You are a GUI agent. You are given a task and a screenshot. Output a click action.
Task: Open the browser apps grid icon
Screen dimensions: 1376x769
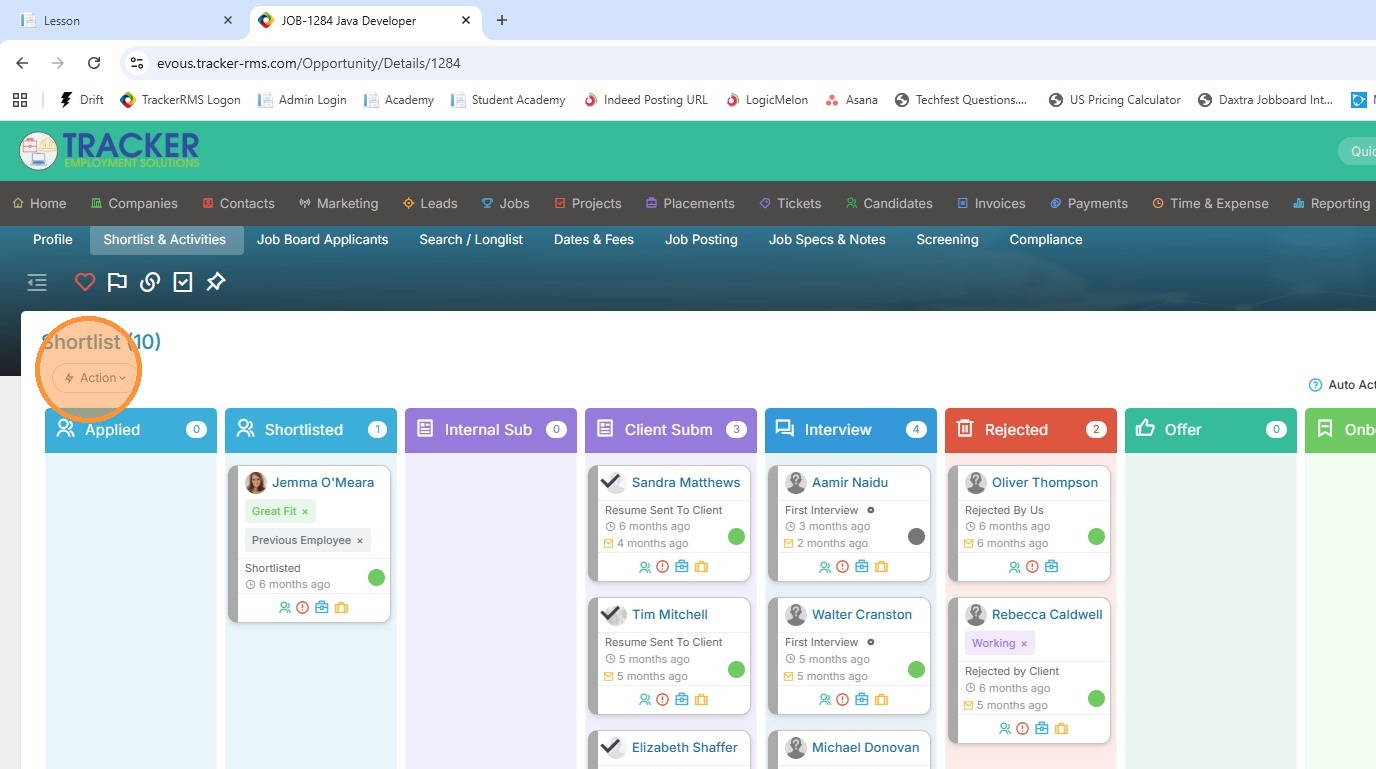(x=19, y=100)
